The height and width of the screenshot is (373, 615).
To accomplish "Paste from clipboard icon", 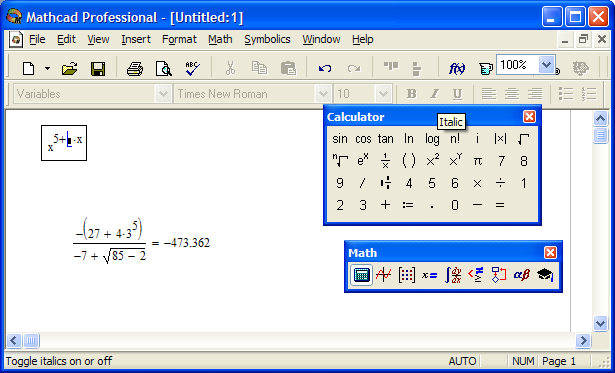I will [288, 69].
